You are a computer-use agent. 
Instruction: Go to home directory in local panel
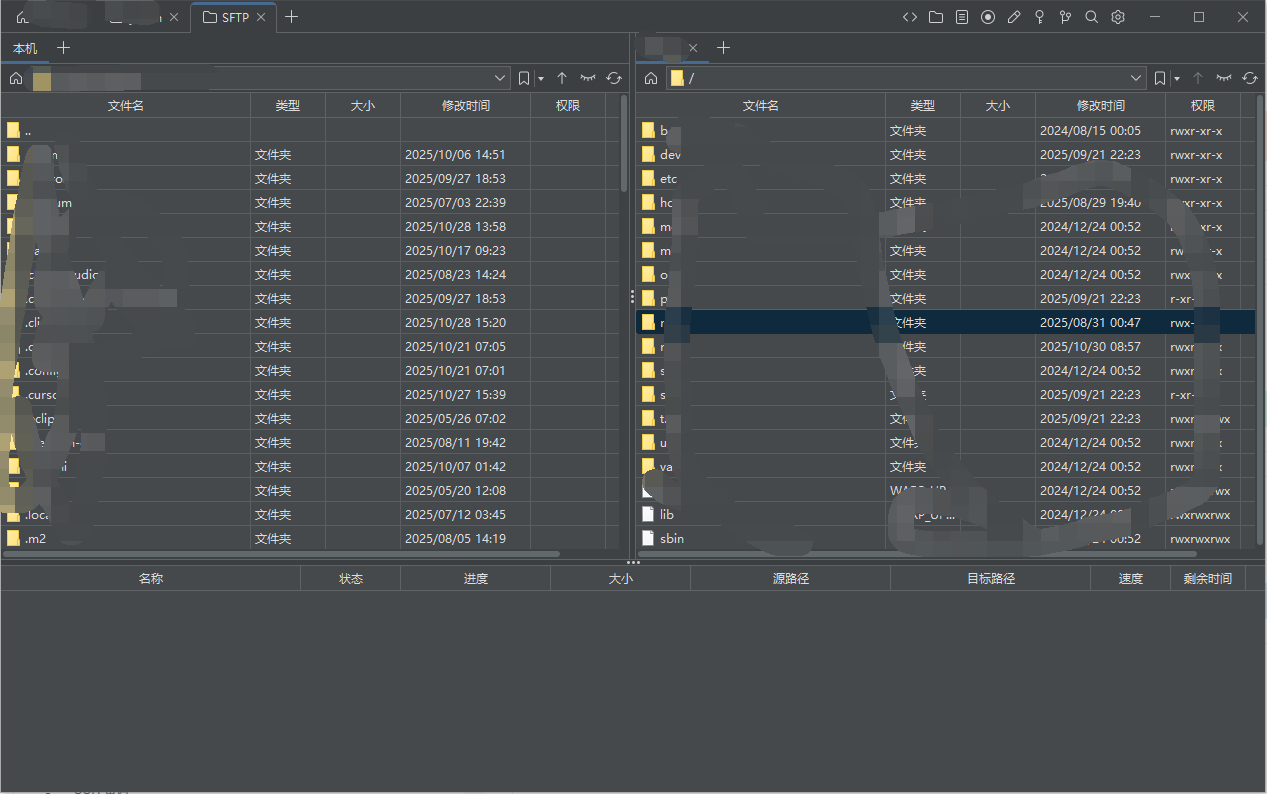pyautogui.click(x=16, y=78)
